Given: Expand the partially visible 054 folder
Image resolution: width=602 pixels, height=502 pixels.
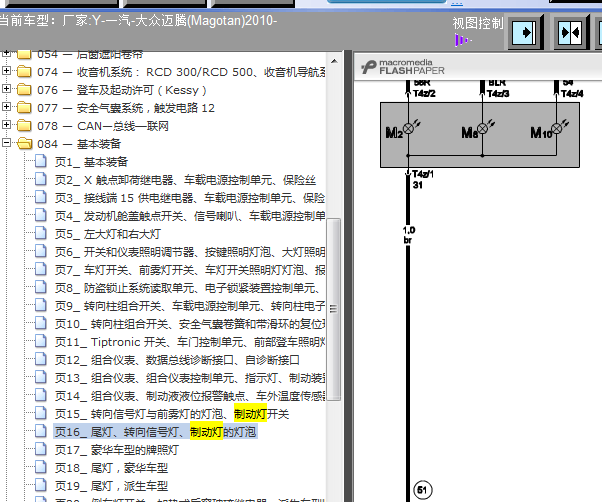Looking at the screenshot, I should (x=6, y=54).
